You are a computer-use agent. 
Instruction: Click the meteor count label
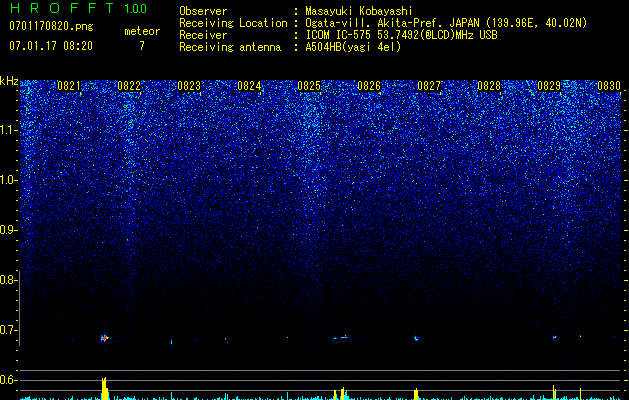tap(142, 31)
